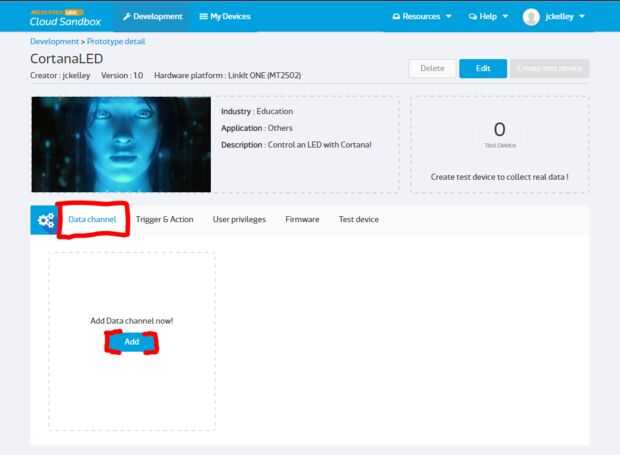Click the wrench icon beside Development
620x455 pixels.
127,17
